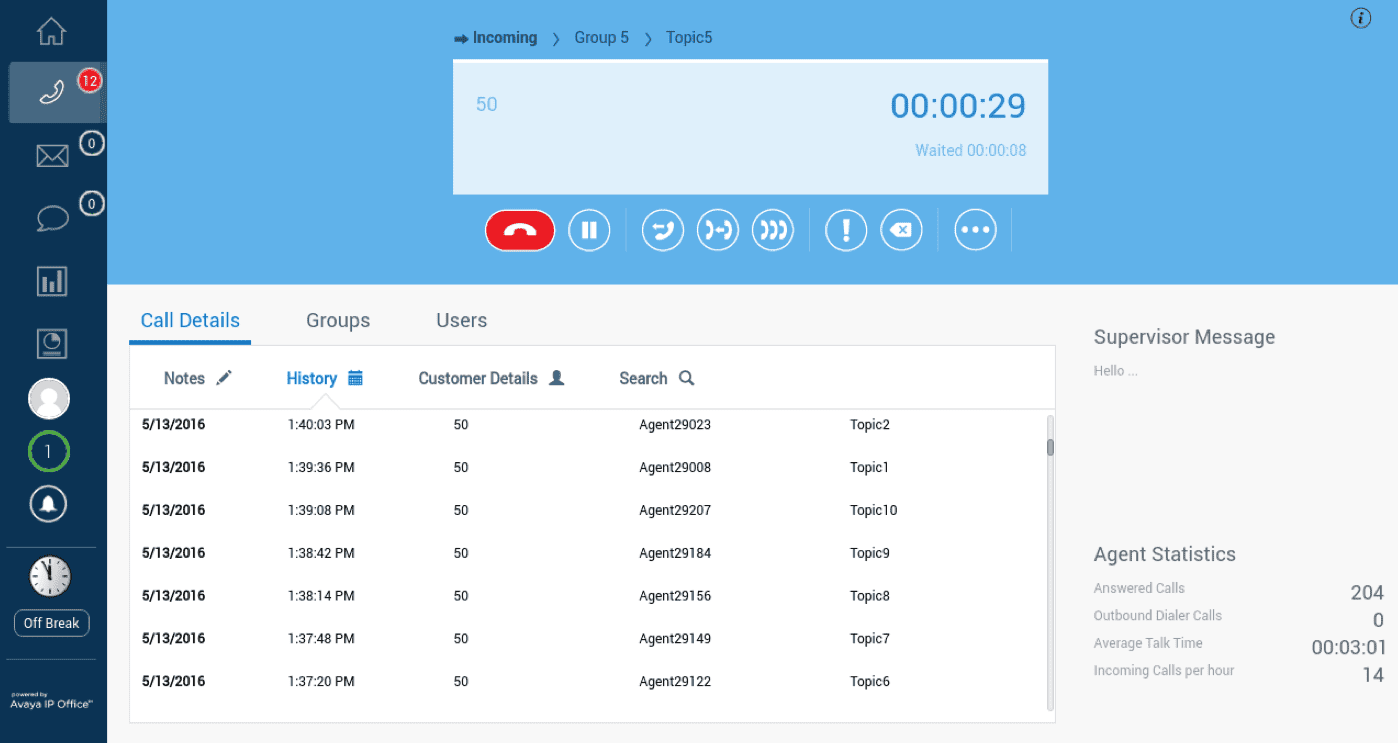Flag the call with the exclamation icon
The width and height of the screenshot is (1398, 743).
[x=845, y=230]
